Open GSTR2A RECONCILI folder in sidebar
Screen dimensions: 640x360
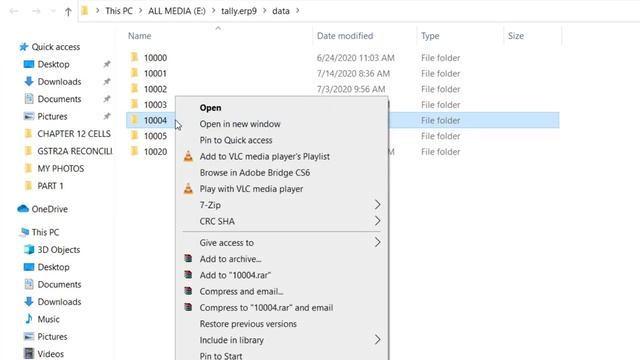coord(75,151)
